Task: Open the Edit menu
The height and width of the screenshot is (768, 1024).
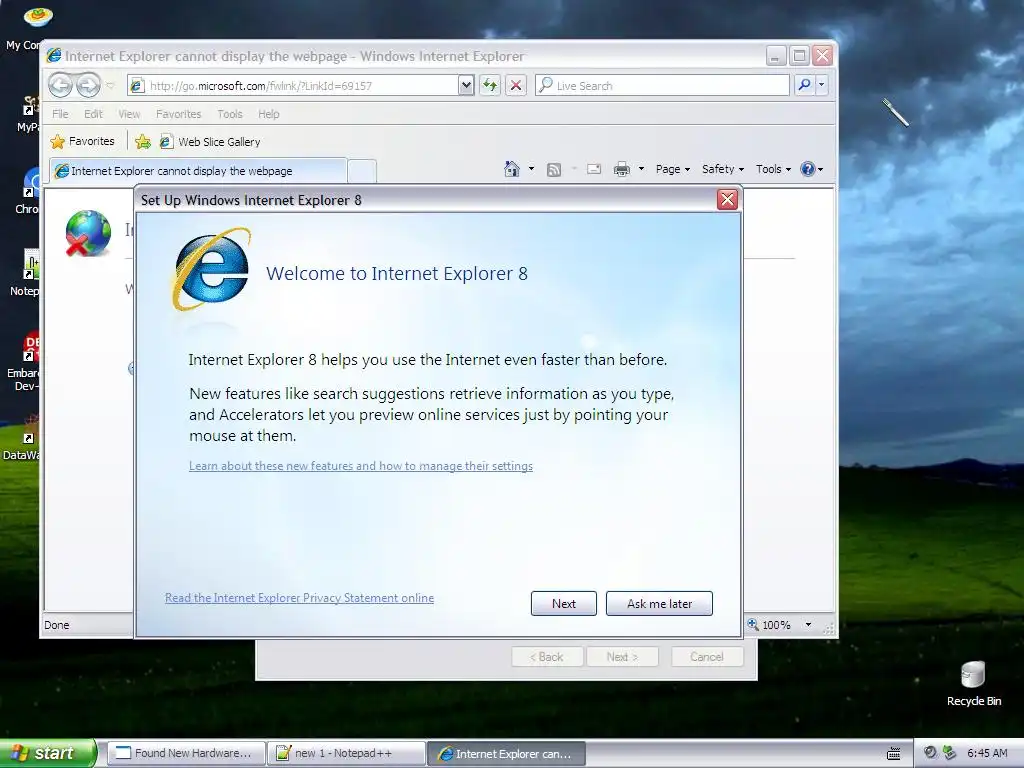Action: tap(93, 114)
